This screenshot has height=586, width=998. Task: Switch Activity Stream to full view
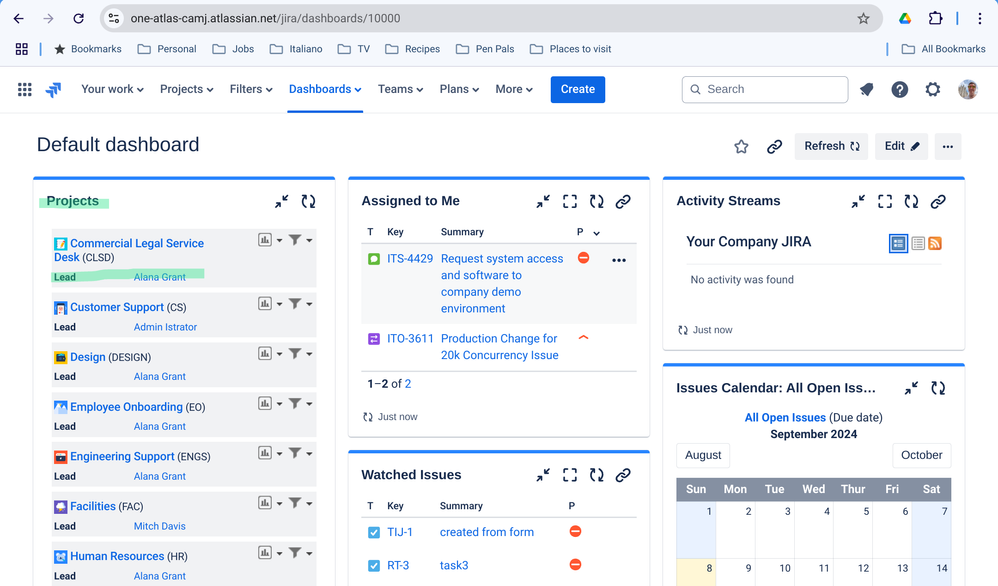point(898,243)
